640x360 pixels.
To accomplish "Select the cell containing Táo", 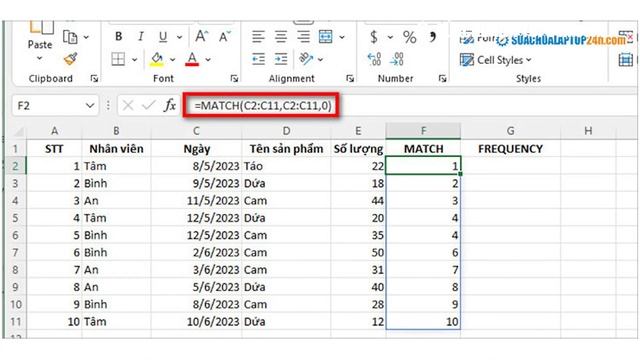I will click(286, 166).
